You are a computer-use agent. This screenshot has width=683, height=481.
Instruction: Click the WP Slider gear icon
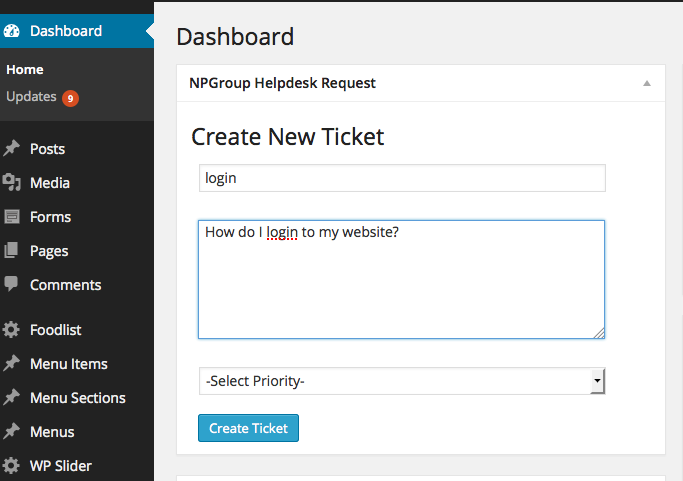[11, 466]
